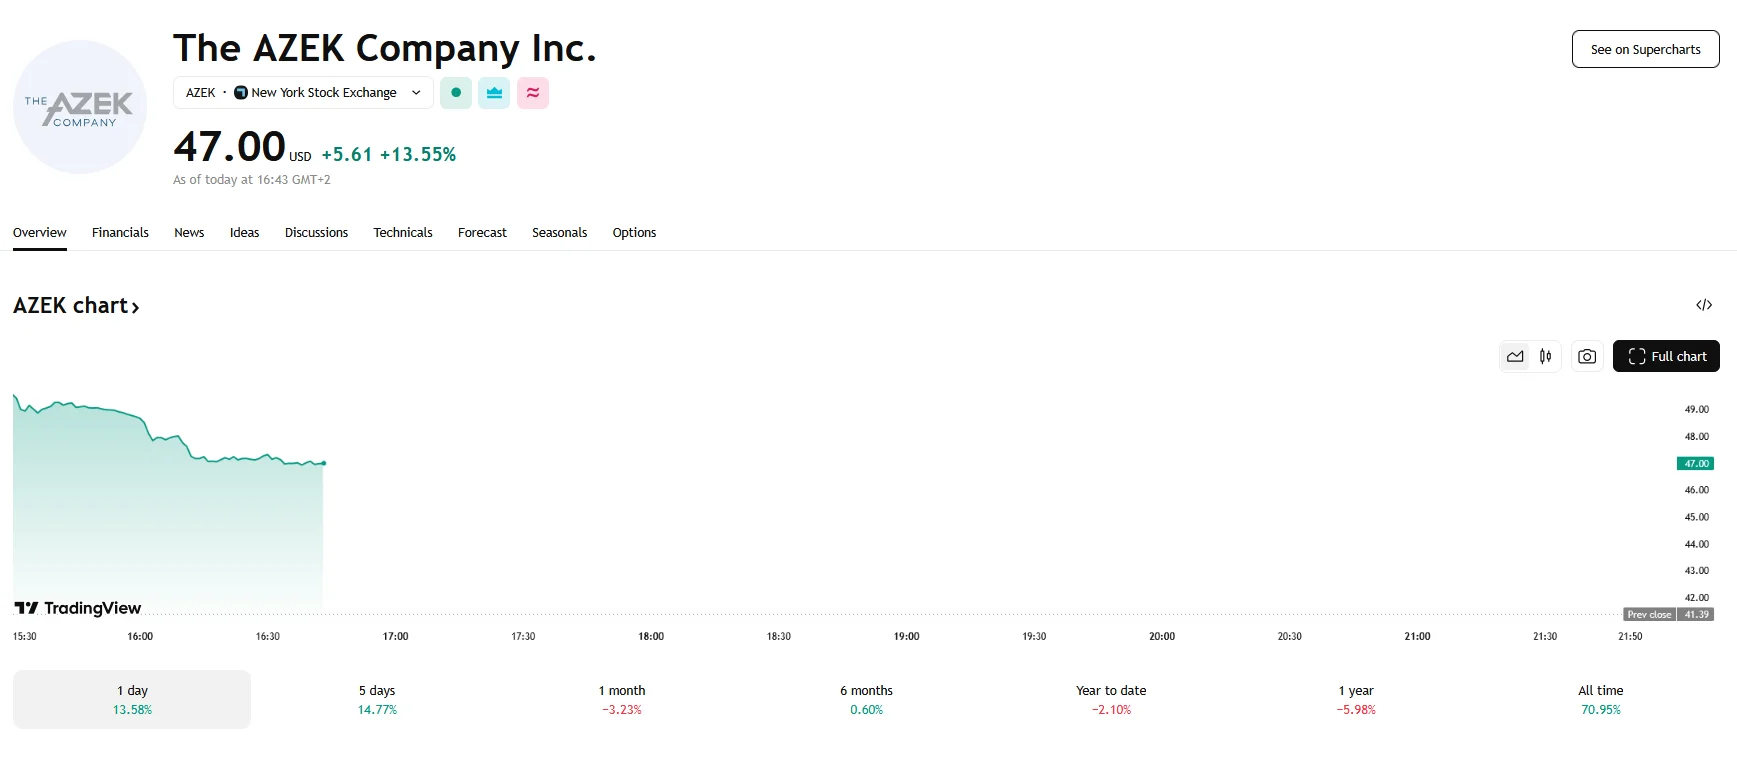Screen dimensions: 1737x763
Task: Open the blue crown premium icon
Action: [x=494, y=92]
